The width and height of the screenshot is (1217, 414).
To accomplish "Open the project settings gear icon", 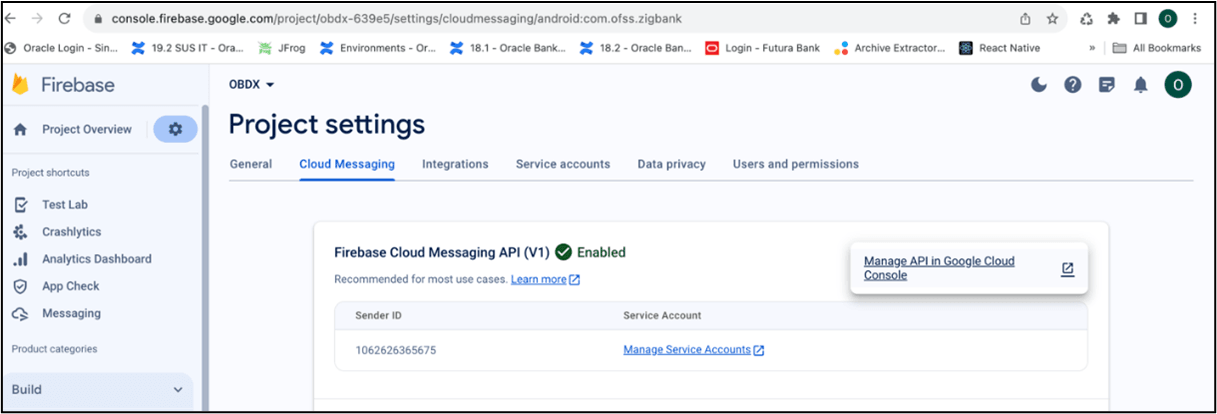I will click(x=176, y=129).
